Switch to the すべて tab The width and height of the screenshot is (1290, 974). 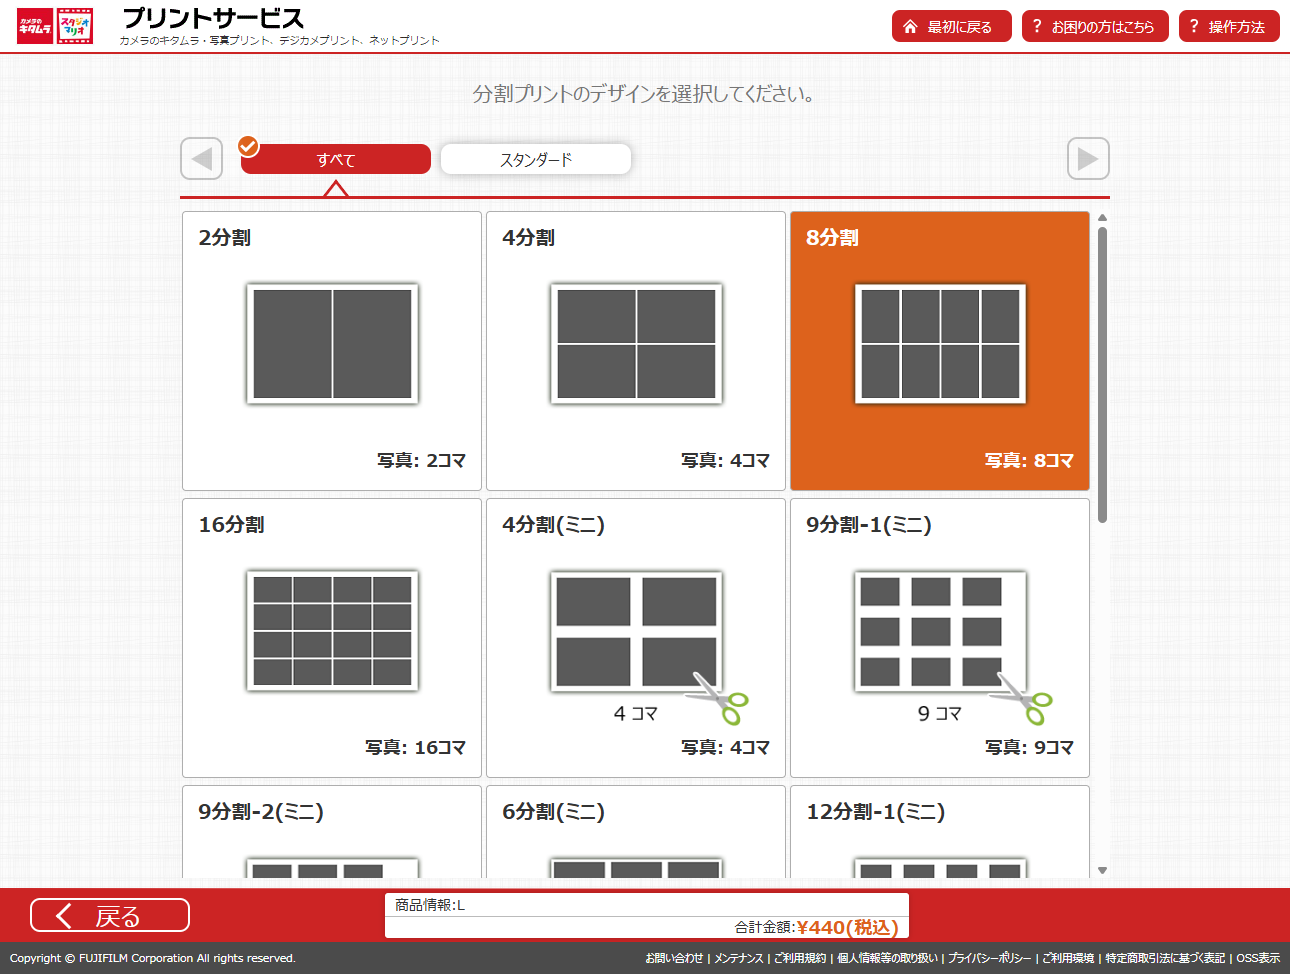click(x=335, y=159)
